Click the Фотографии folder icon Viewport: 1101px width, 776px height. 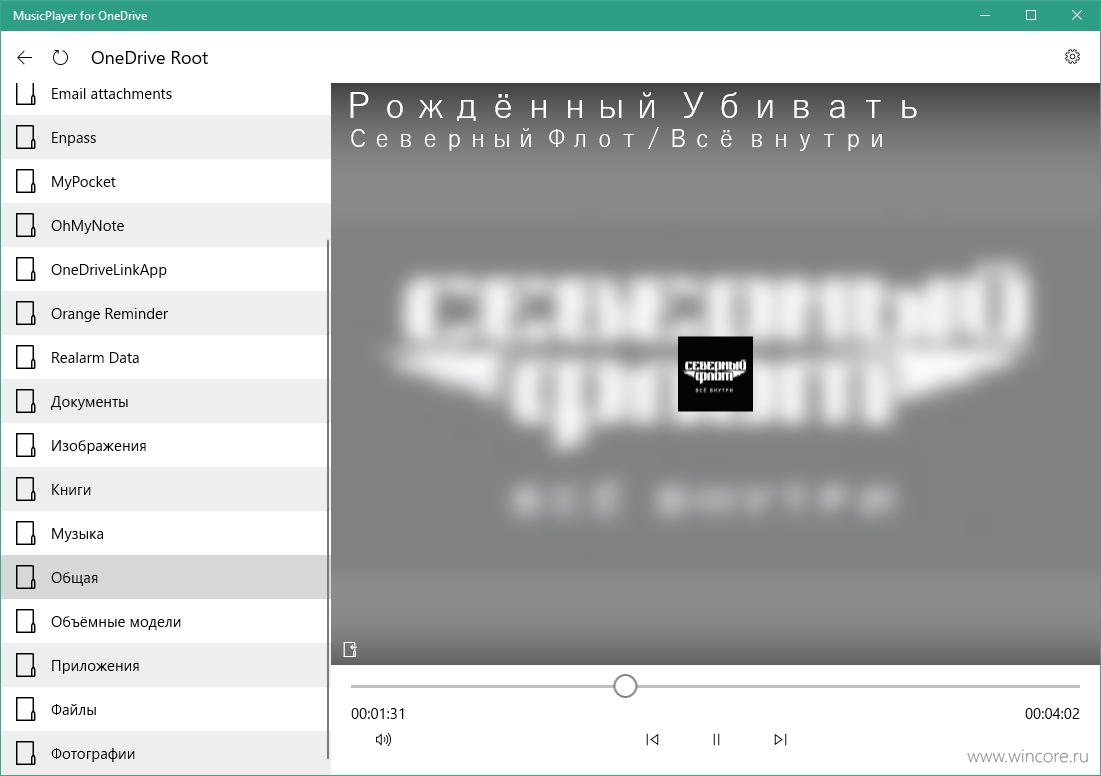click(26, 754)
